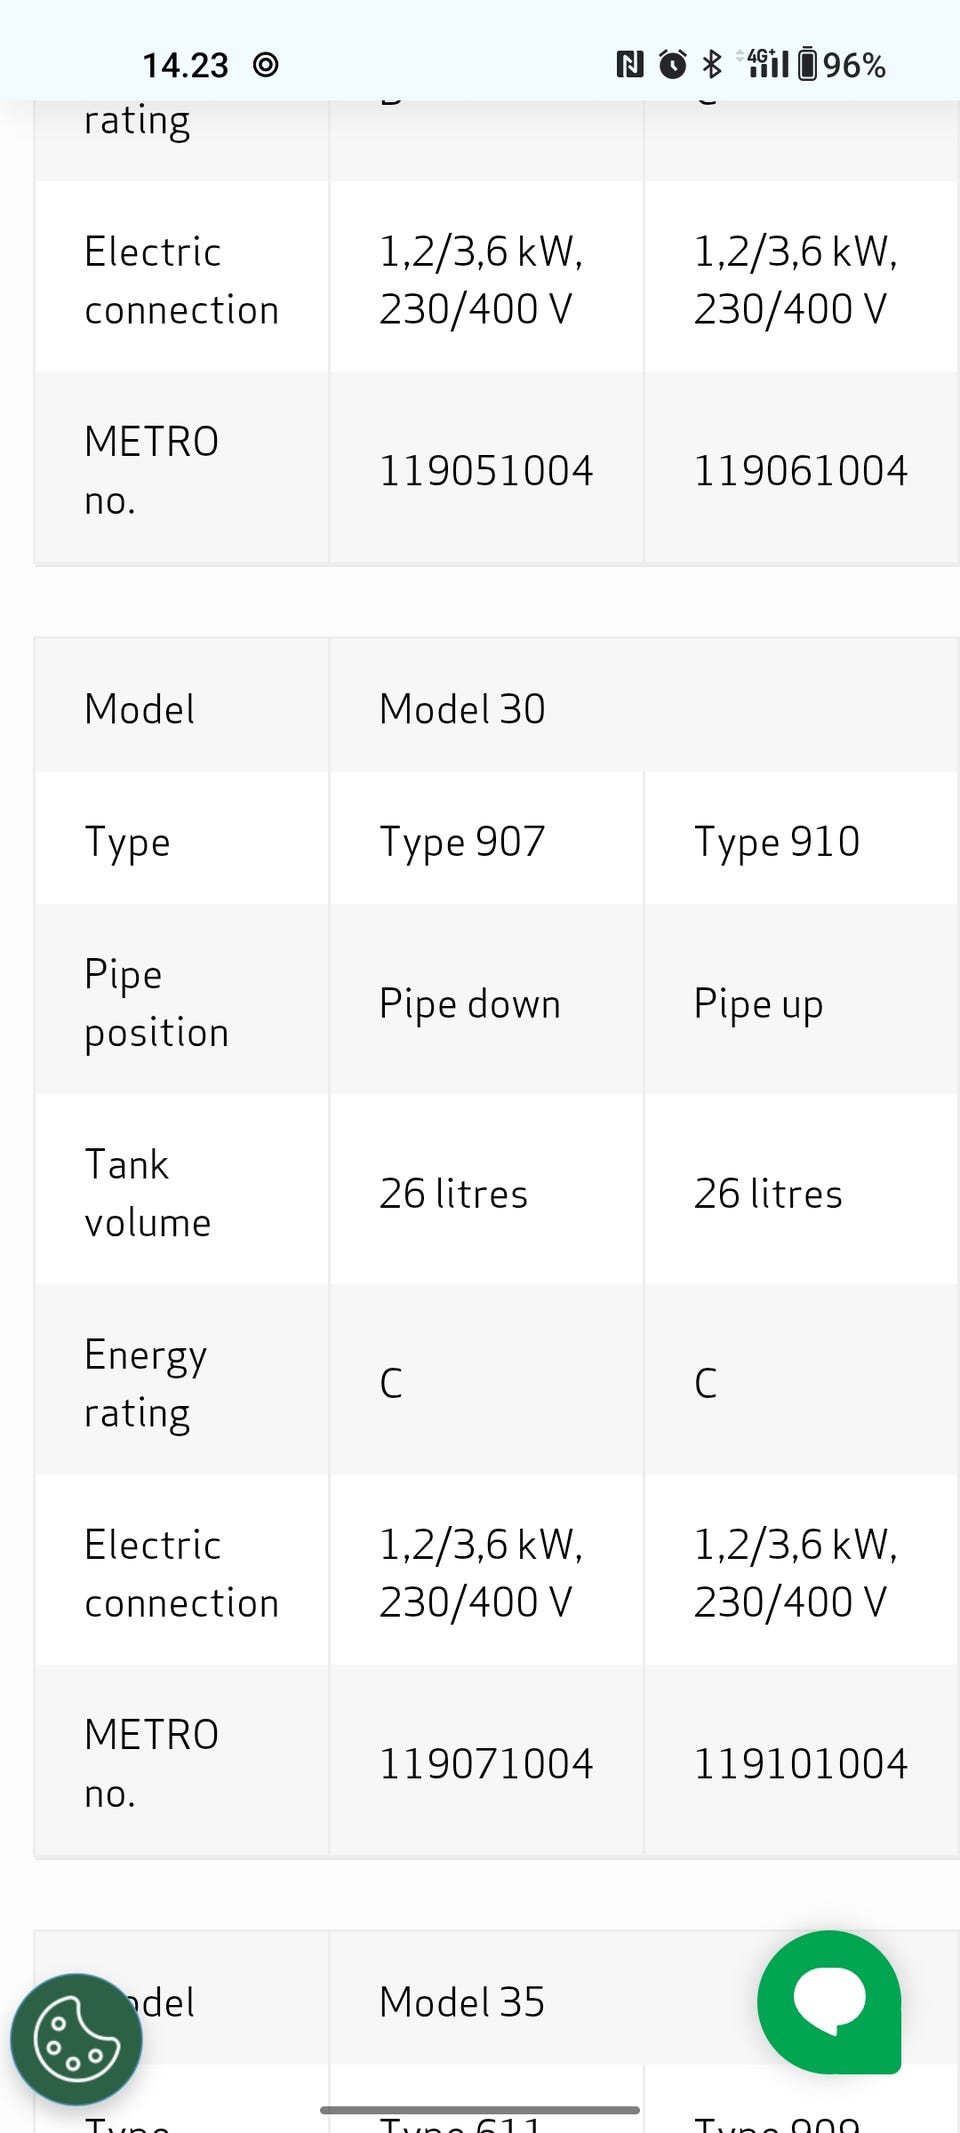
Task: Tap the battery 96% indicator
Action: (842, 66)
